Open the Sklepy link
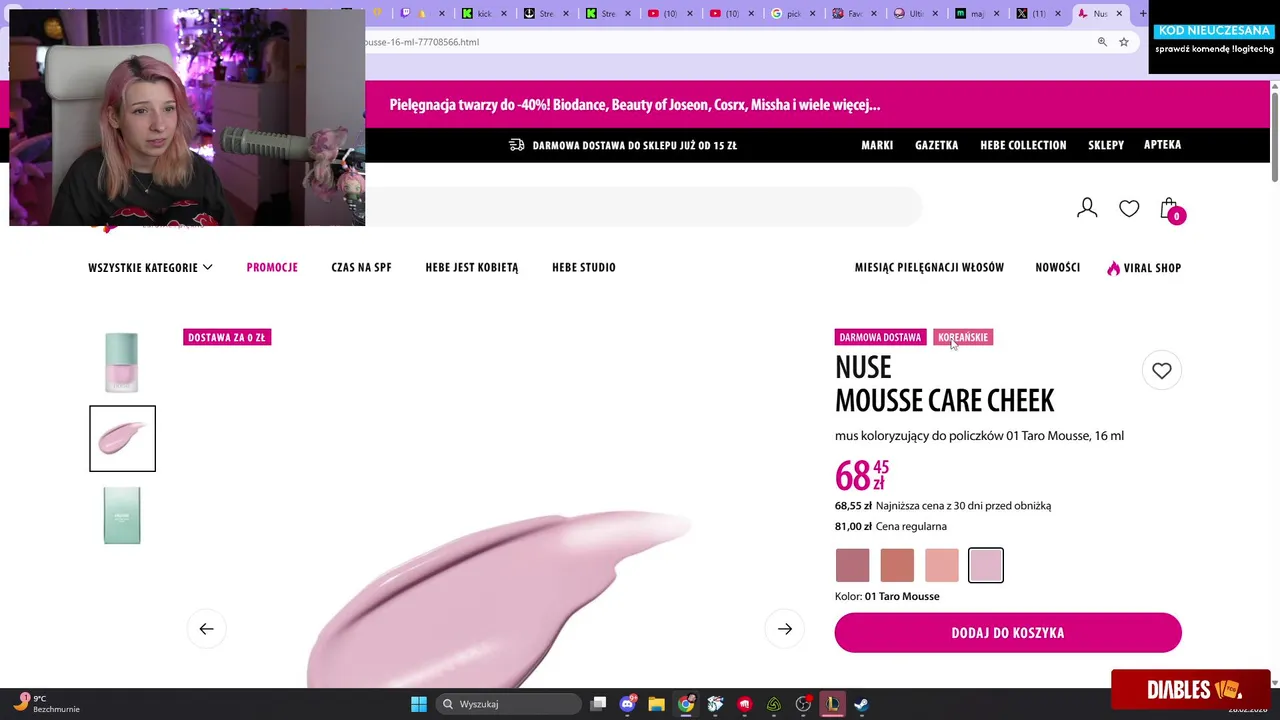Image resolution: width=1280 pixels, height=720 pixels. click(x=1106, y=145)
